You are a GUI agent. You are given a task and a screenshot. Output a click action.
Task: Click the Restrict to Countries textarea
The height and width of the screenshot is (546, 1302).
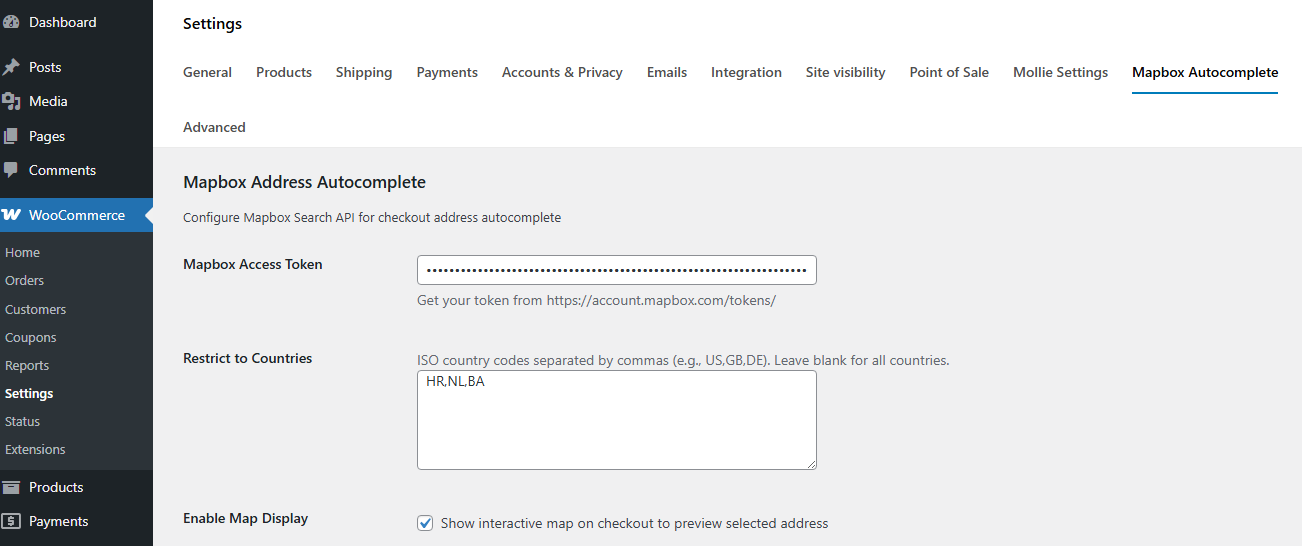point(616,420)
